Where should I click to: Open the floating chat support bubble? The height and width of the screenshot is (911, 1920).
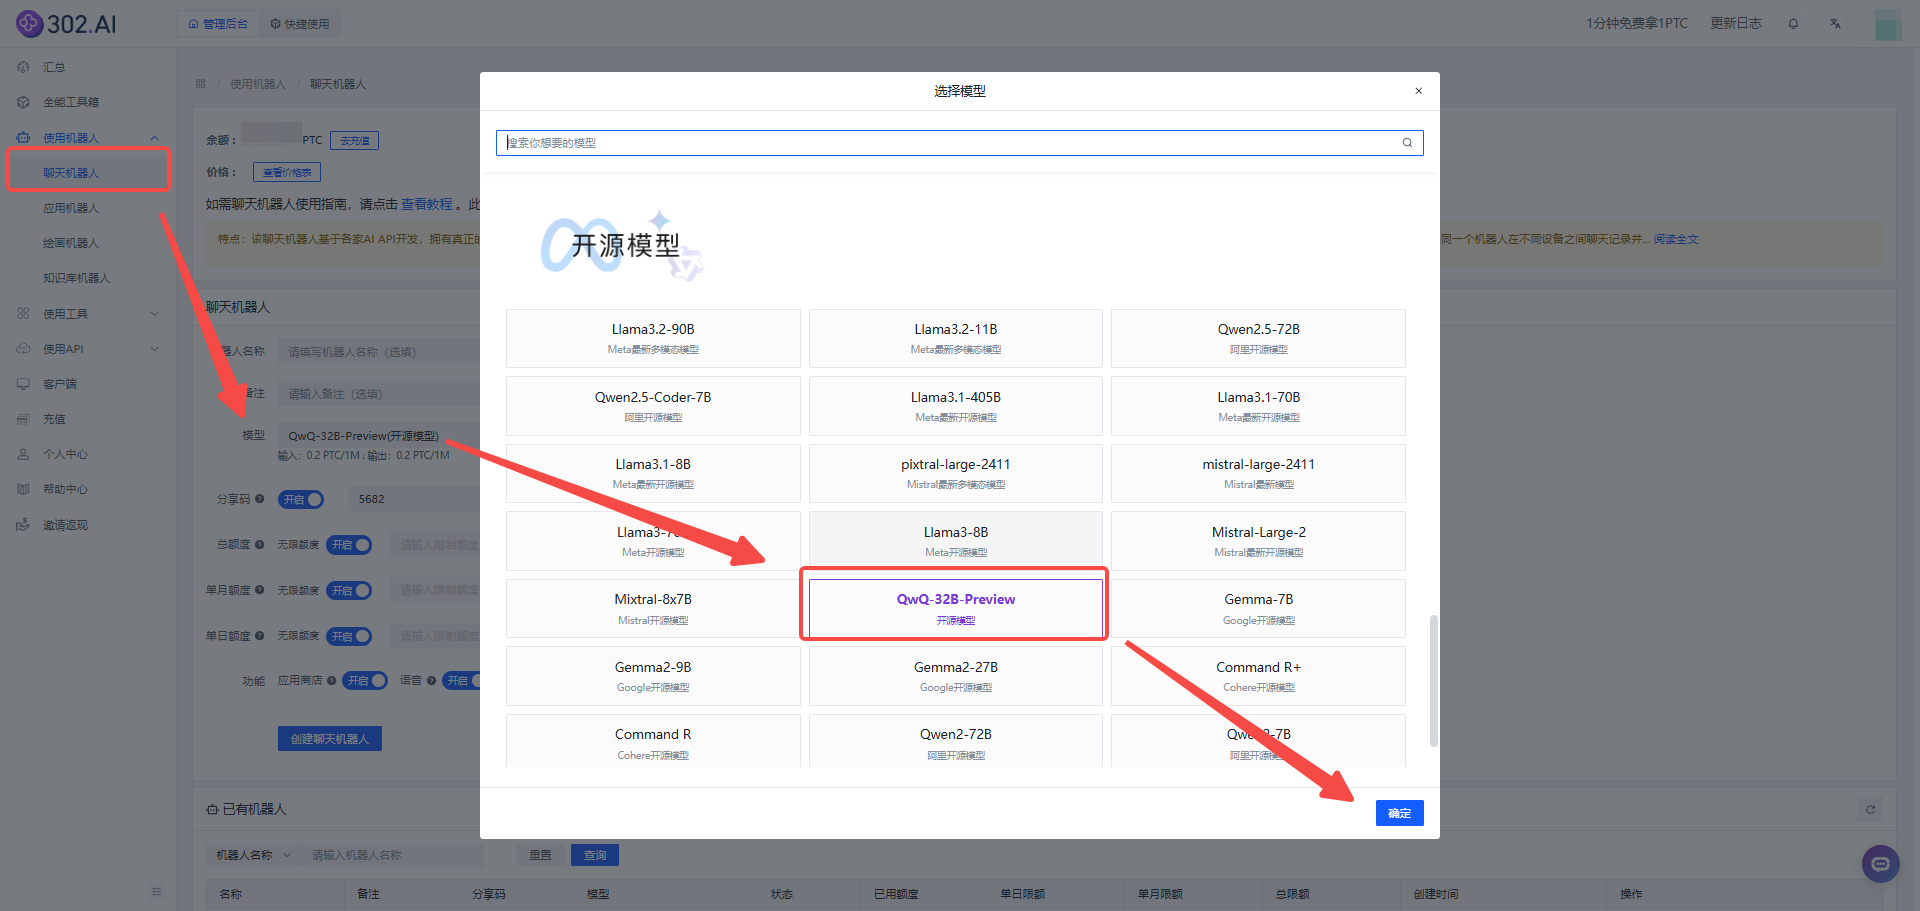tap(1880, 864)
